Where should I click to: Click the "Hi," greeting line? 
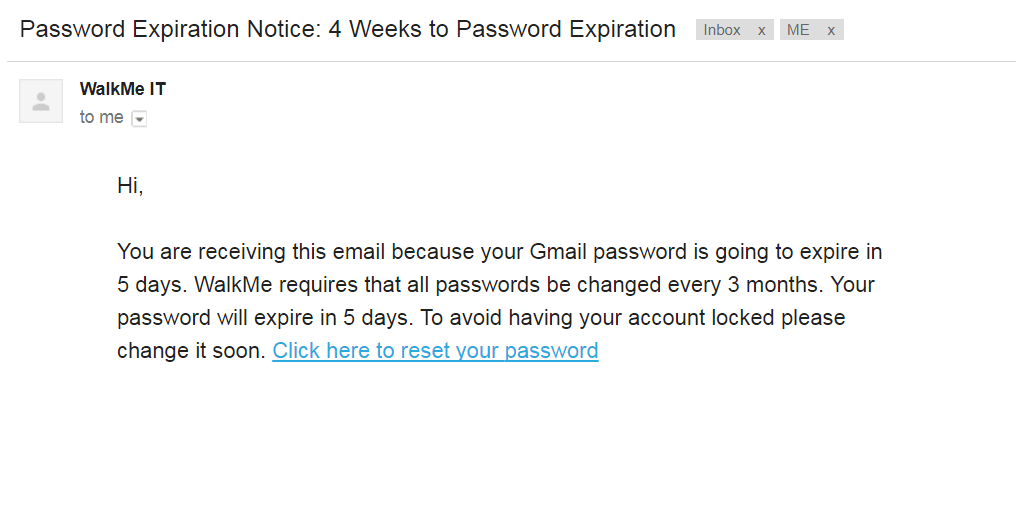click(130, 186)
